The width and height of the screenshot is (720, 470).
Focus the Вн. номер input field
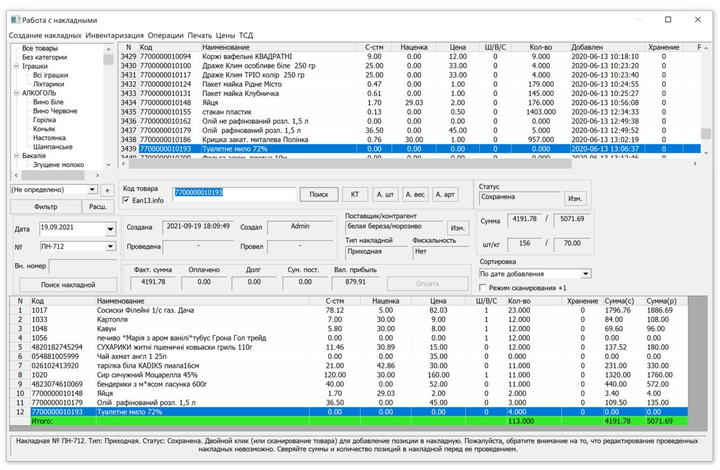[82, 266]
